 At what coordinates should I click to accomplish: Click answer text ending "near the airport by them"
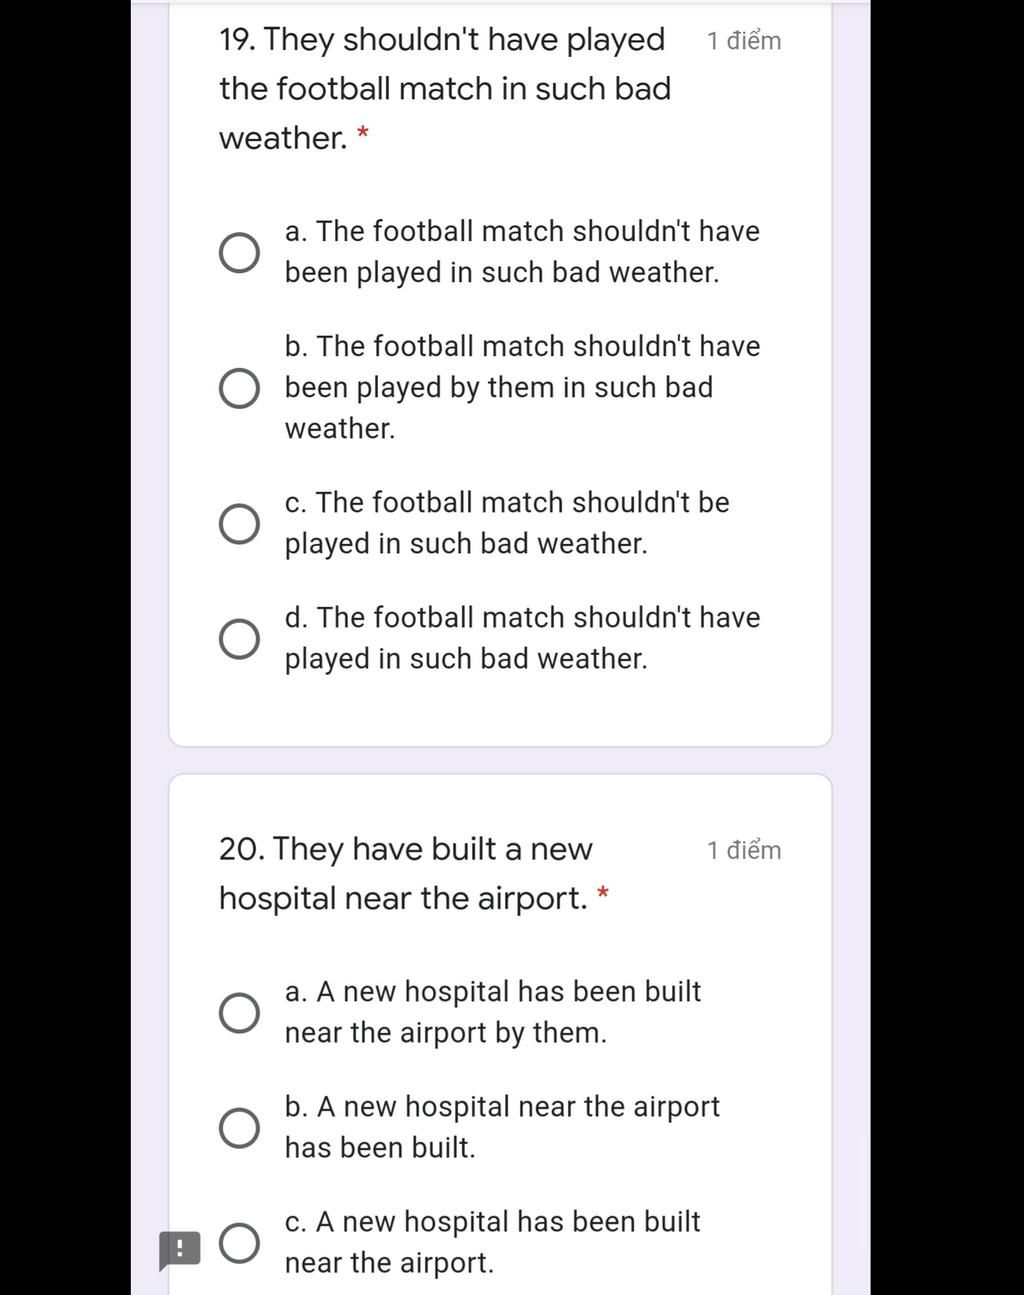point(492,1012)
